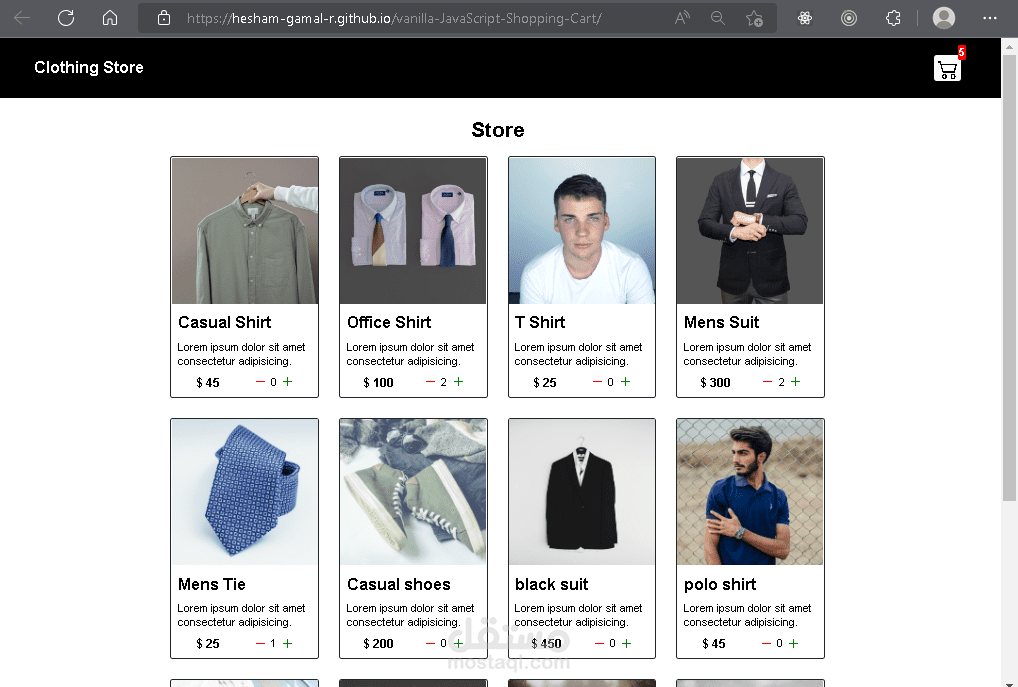Image resolution: width=1018 pixels, height=687 pixels.
Task: Increase Casual Shirt quantity with plus
Action: click(287, 382)
